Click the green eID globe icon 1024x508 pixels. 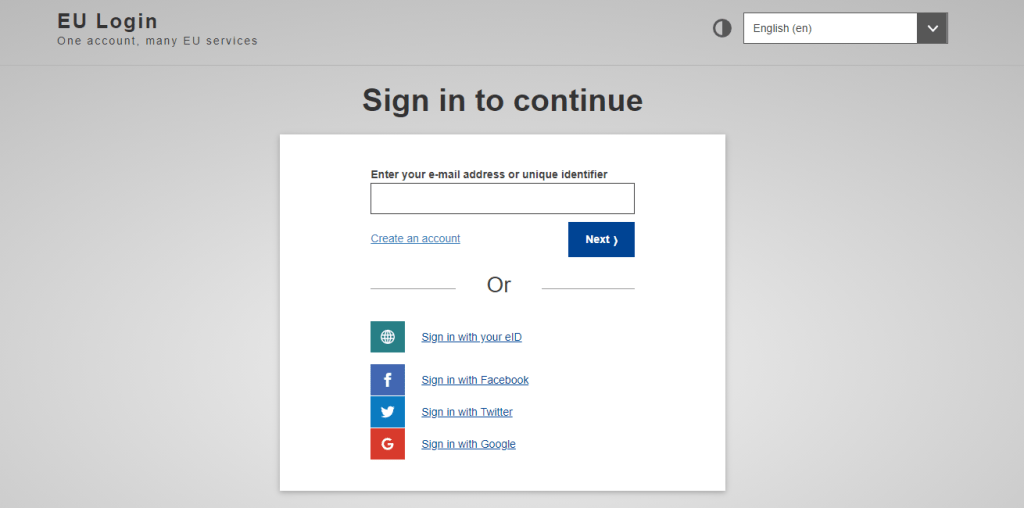pos(387,337)
